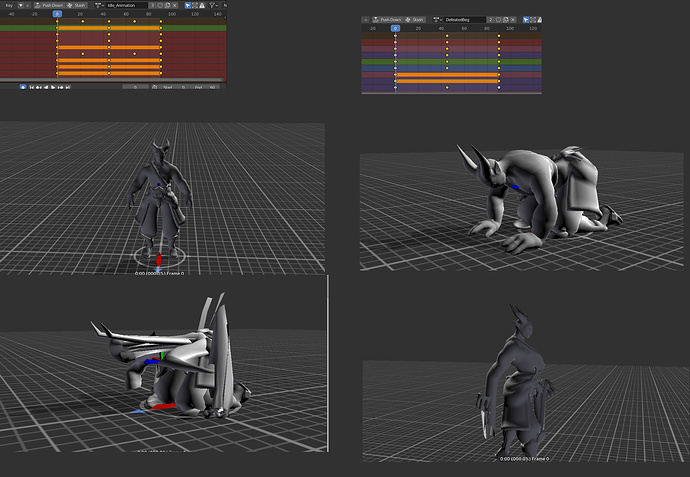The image size is (690, 477).
Task: Open the Key menu in Idle_Animation editor
Action: point(9,5)
